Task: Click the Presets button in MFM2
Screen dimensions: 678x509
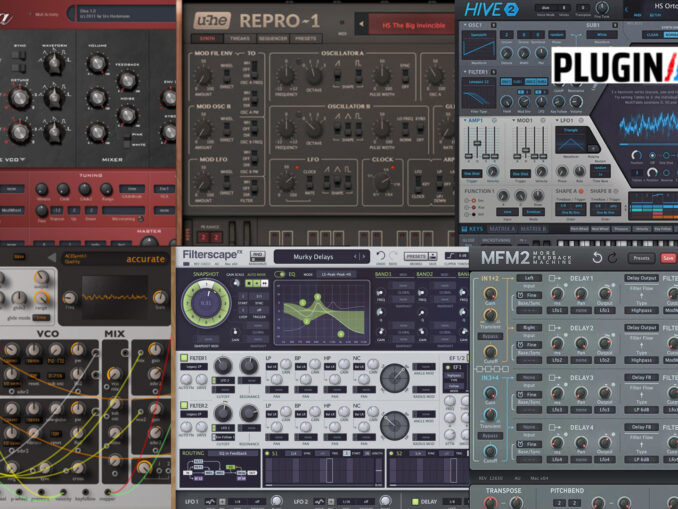Action: (642, 258)
